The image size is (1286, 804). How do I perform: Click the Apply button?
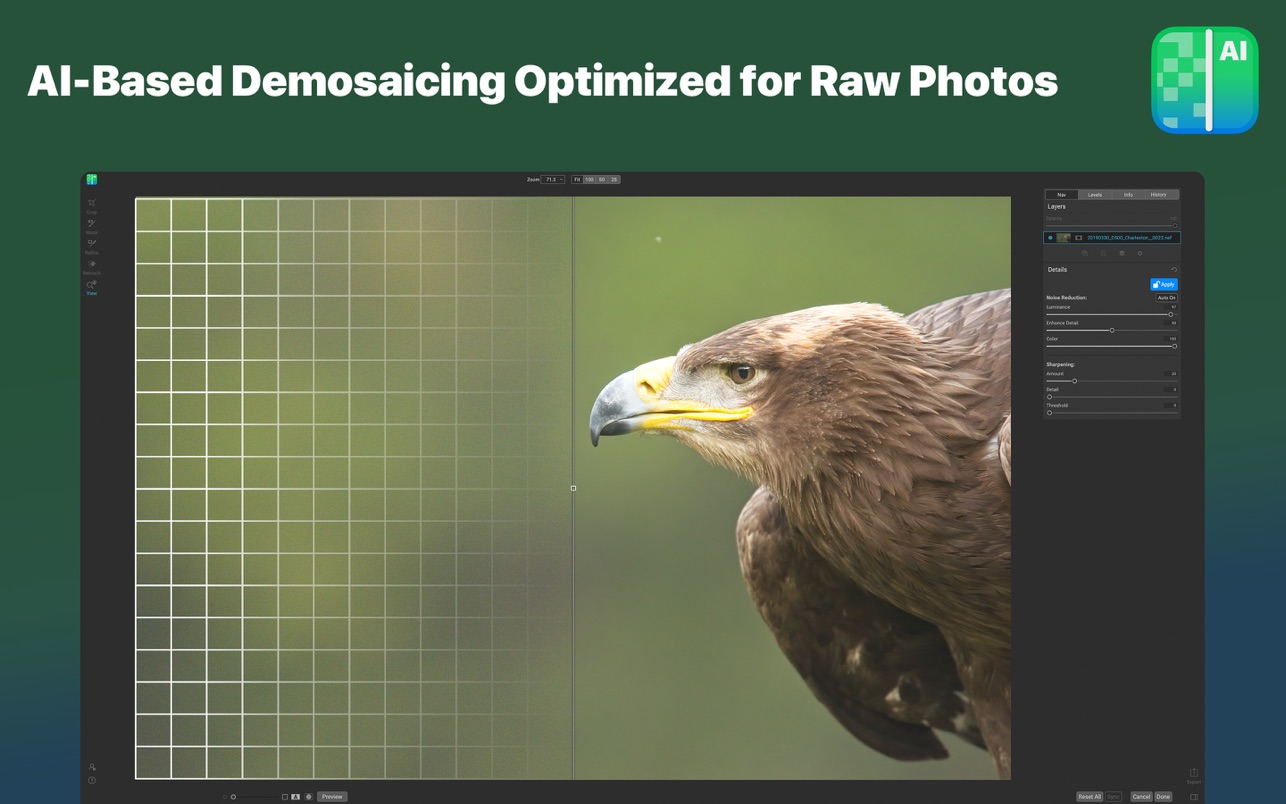pyautogui.click(x=1163, y=285)
